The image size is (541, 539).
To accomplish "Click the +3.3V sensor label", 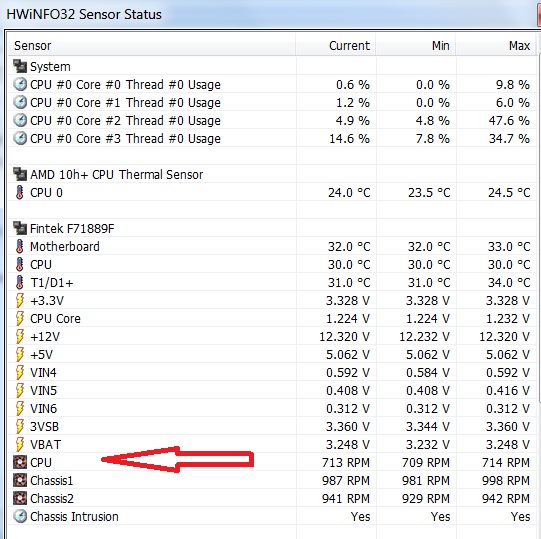I will (47, 301).
